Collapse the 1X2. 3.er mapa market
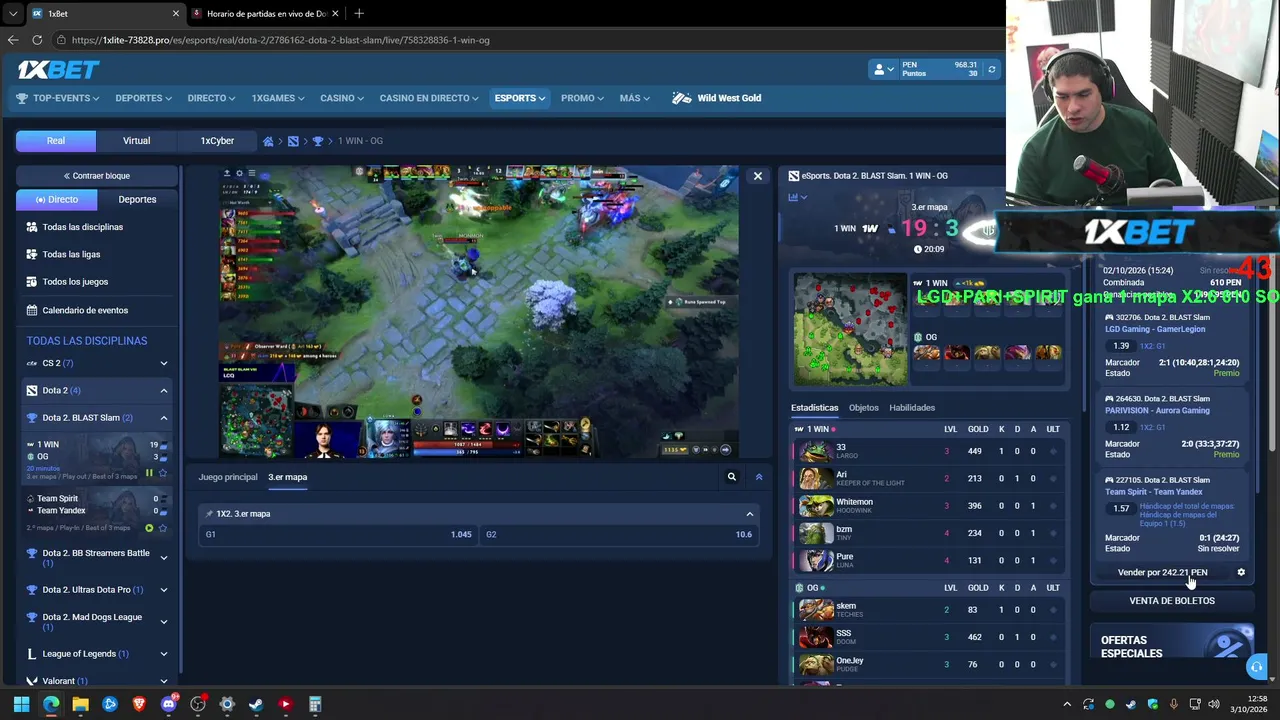 [x=749, y=514]
